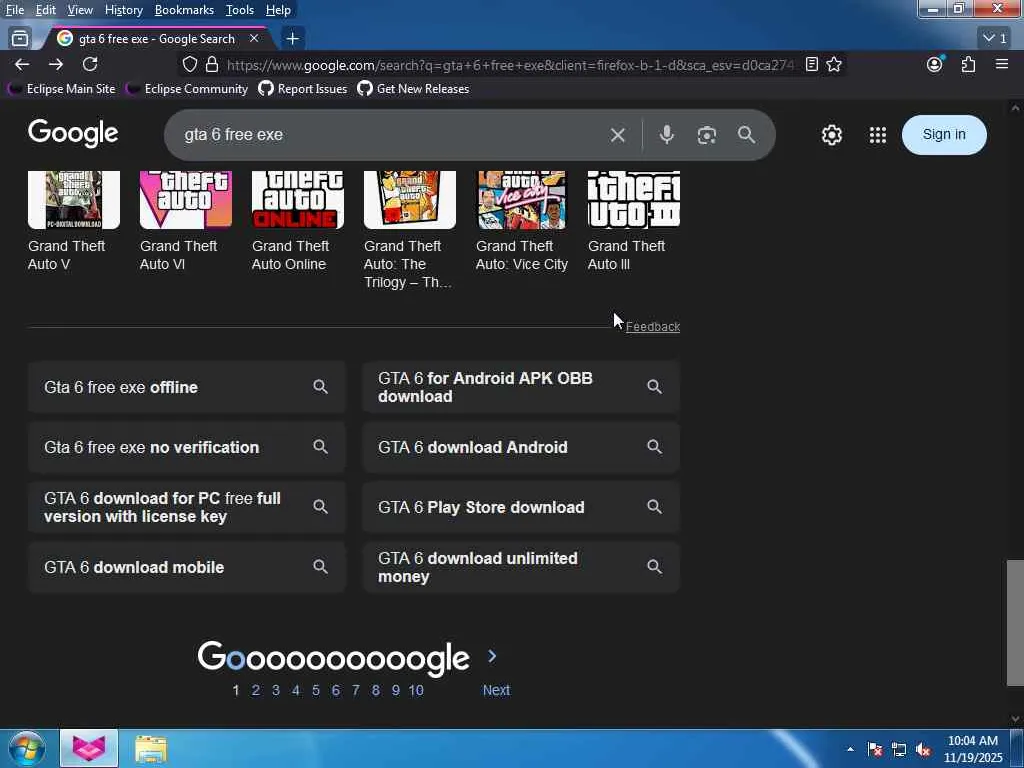Image resolution: width=1024 pixels, height=768 pixels.
Task: Open Eclipse Main Site bookmark
Action: click(x=61, y=89)
